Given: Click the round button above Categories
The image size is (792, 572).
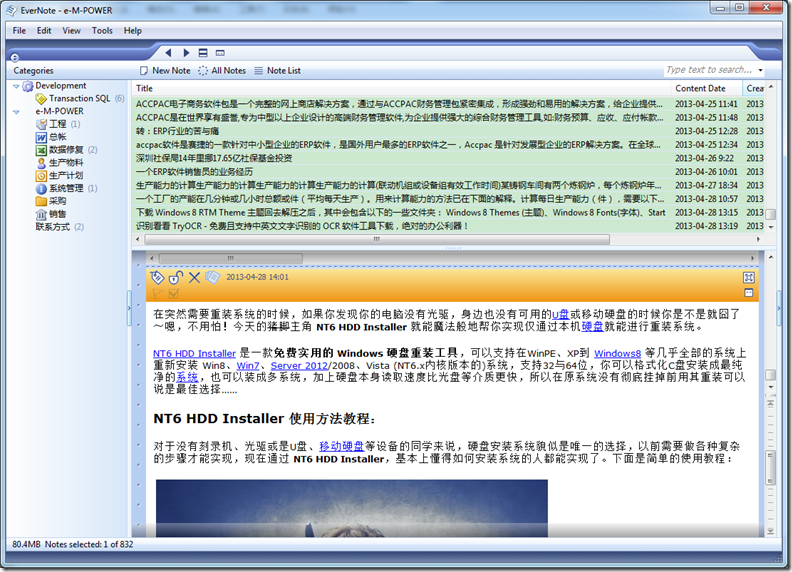Looking at the screenshot, I should [15, 58].
